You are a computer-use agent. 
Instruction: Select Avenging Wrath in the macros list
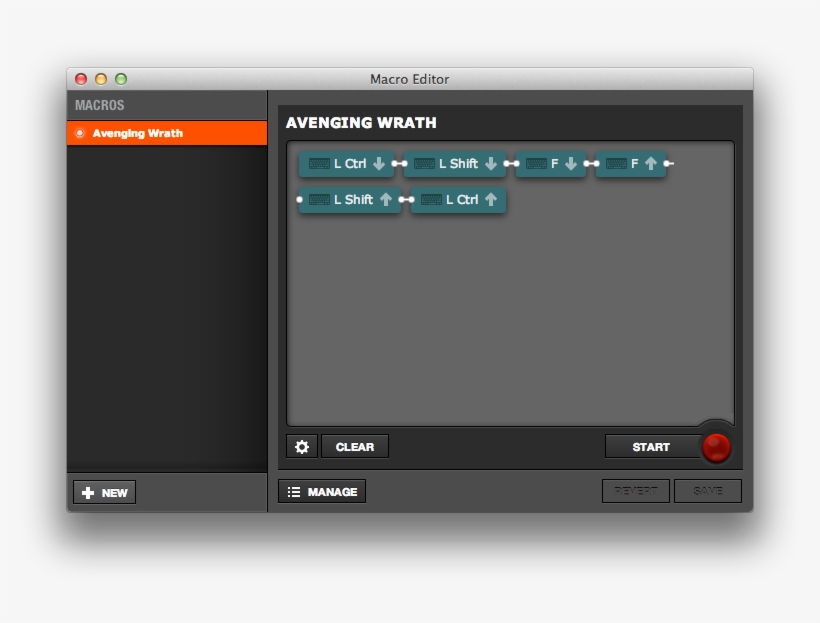tap(167, 133)
